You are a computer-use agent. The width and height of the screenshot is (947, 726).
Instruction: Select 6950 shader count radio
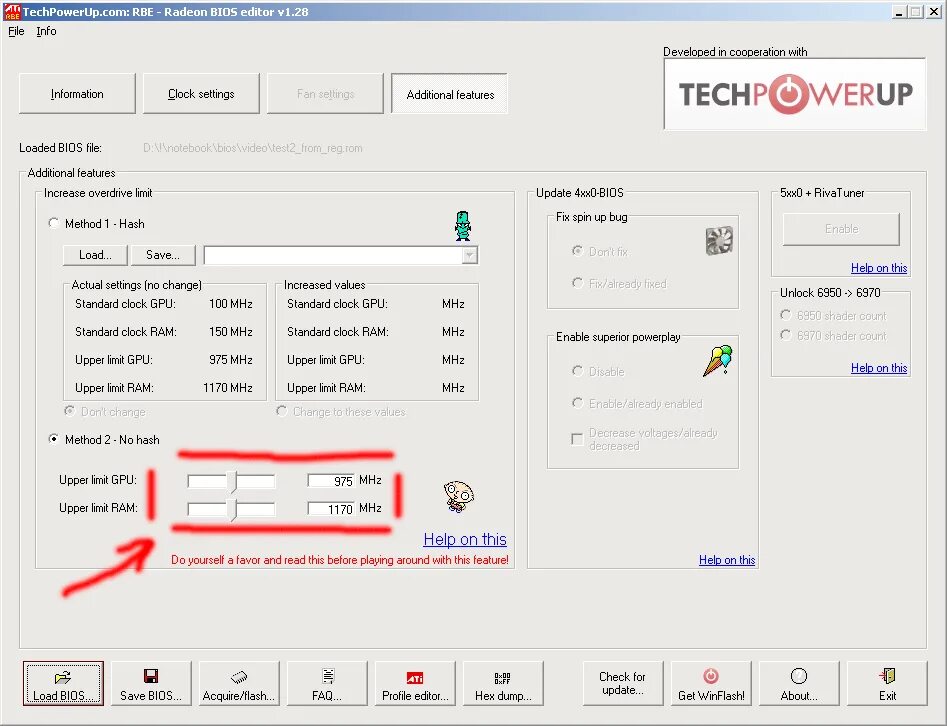(x=786, y=315)
